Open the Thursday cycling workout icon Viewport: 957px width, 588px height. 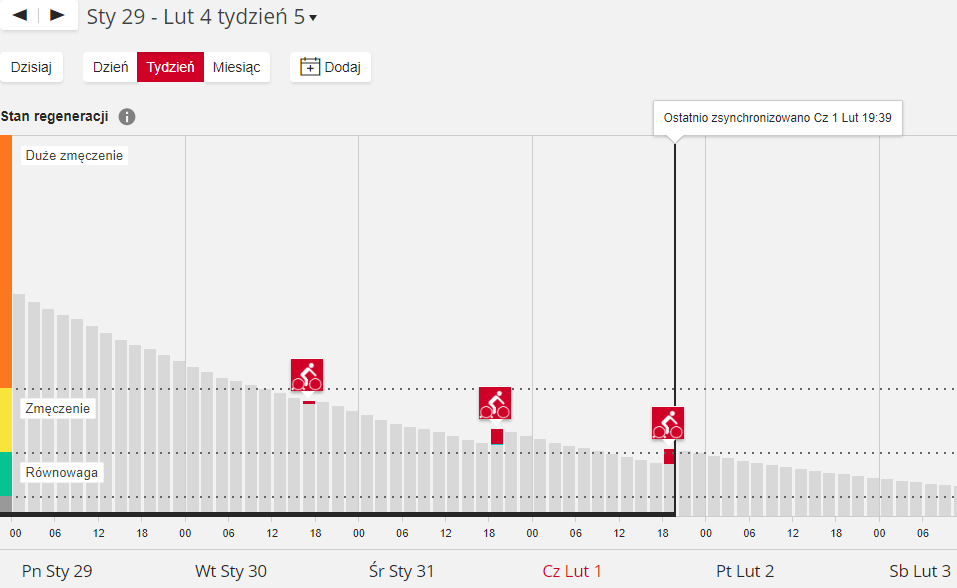point(668,423)
